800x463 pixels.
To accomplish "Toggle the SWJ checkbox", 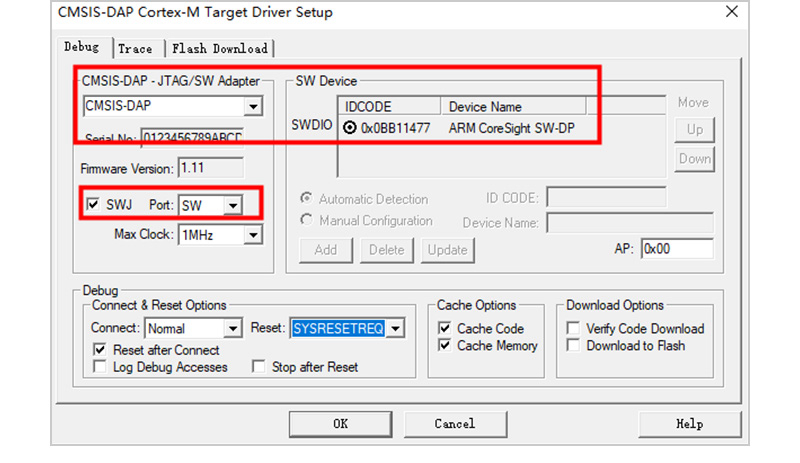I will (x=94, y=205).
